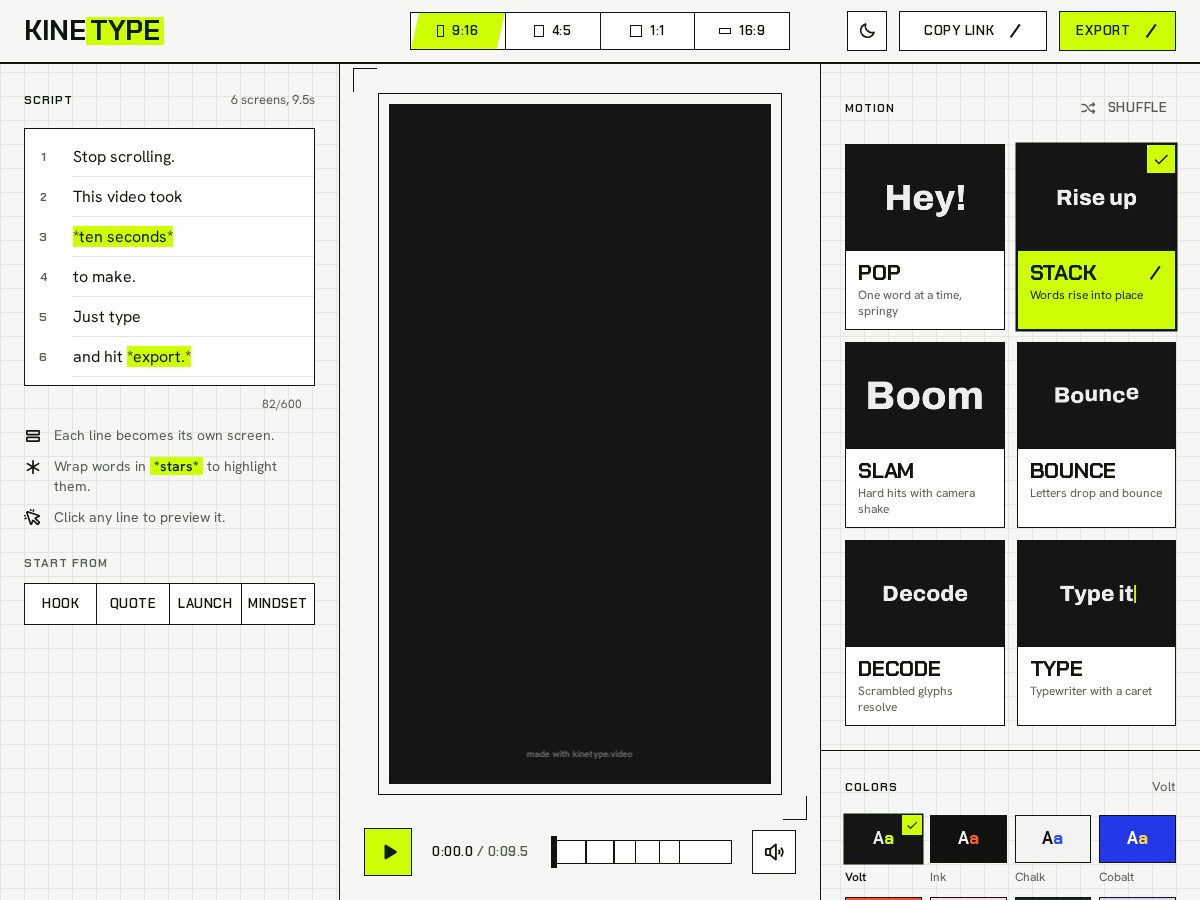Click the Copy Link button
This screenshot has height=900, width=1200.
pyautogui.click(x=973, y=31)
